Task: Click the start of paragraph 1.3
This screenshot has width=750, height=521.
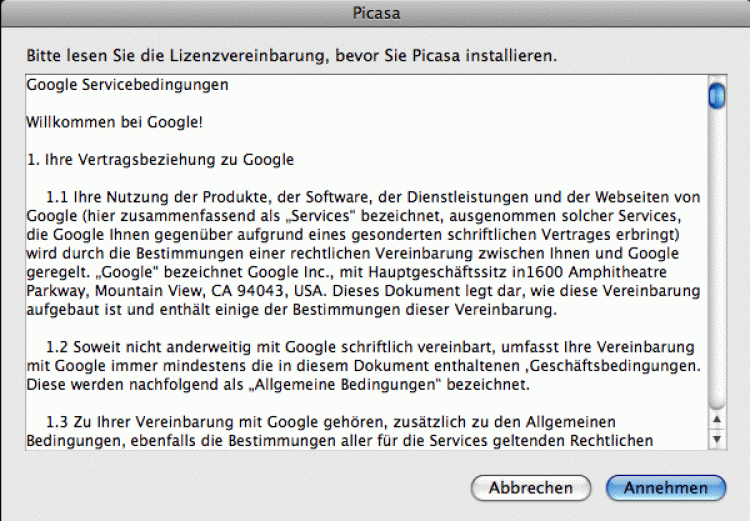Action: [x=60, y=422]
